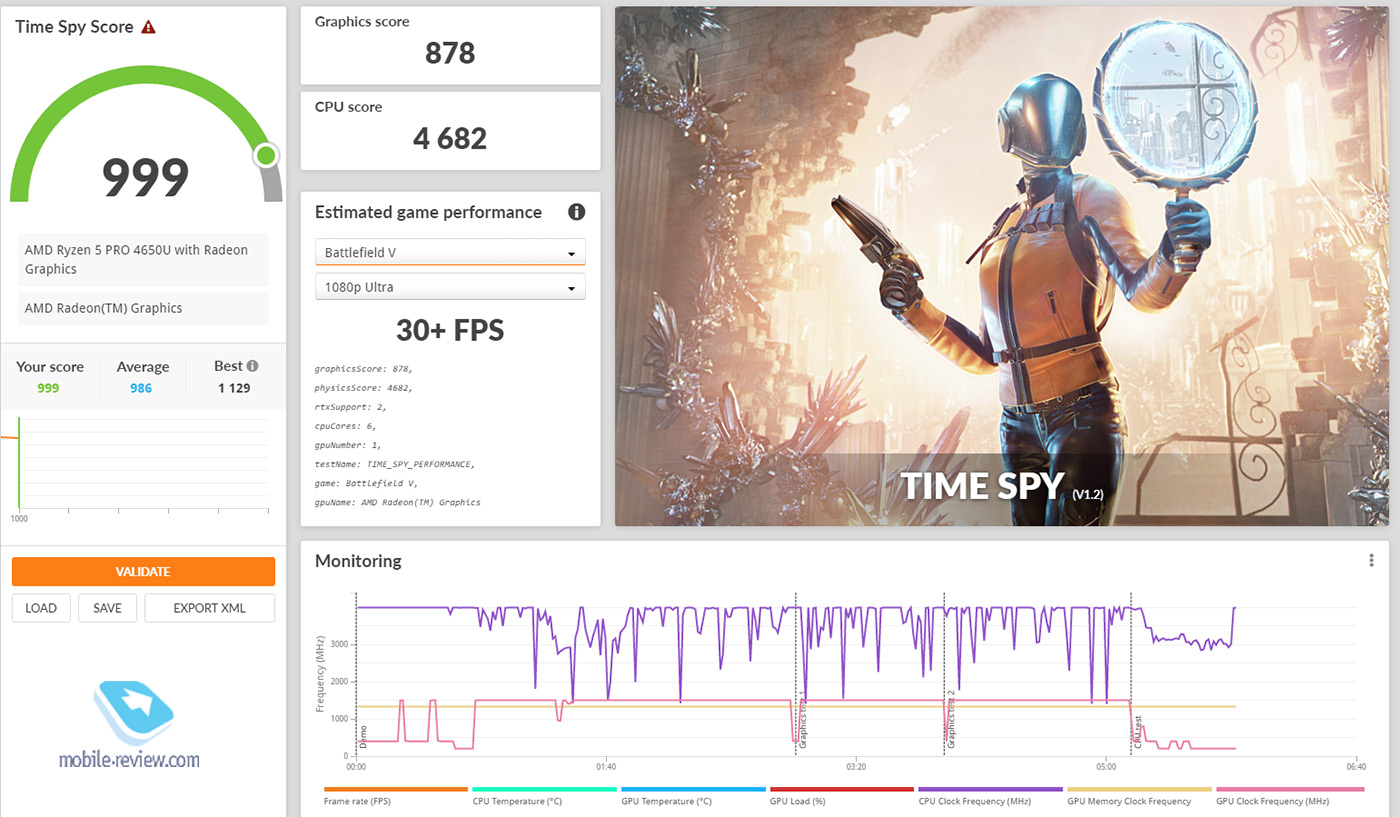The image size is (1400, 817).
Task: Click the red warning triangle beside Time Spy Score
Action: click(x=148, y=27)
